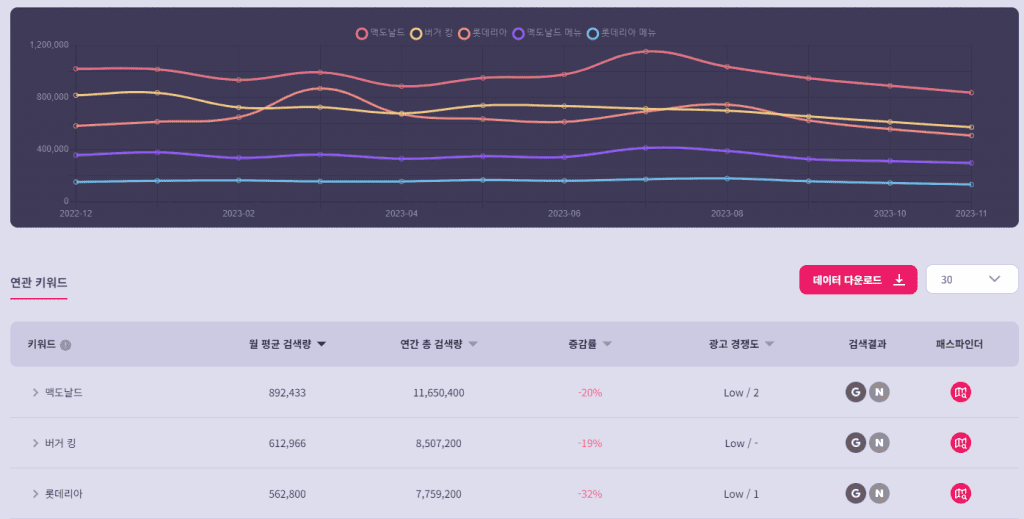The width and height of the screenshot is (1024, 519).
Task: Toggle 맥도날드 메뉴 series in legend
Action: click(x=547, y=33)
